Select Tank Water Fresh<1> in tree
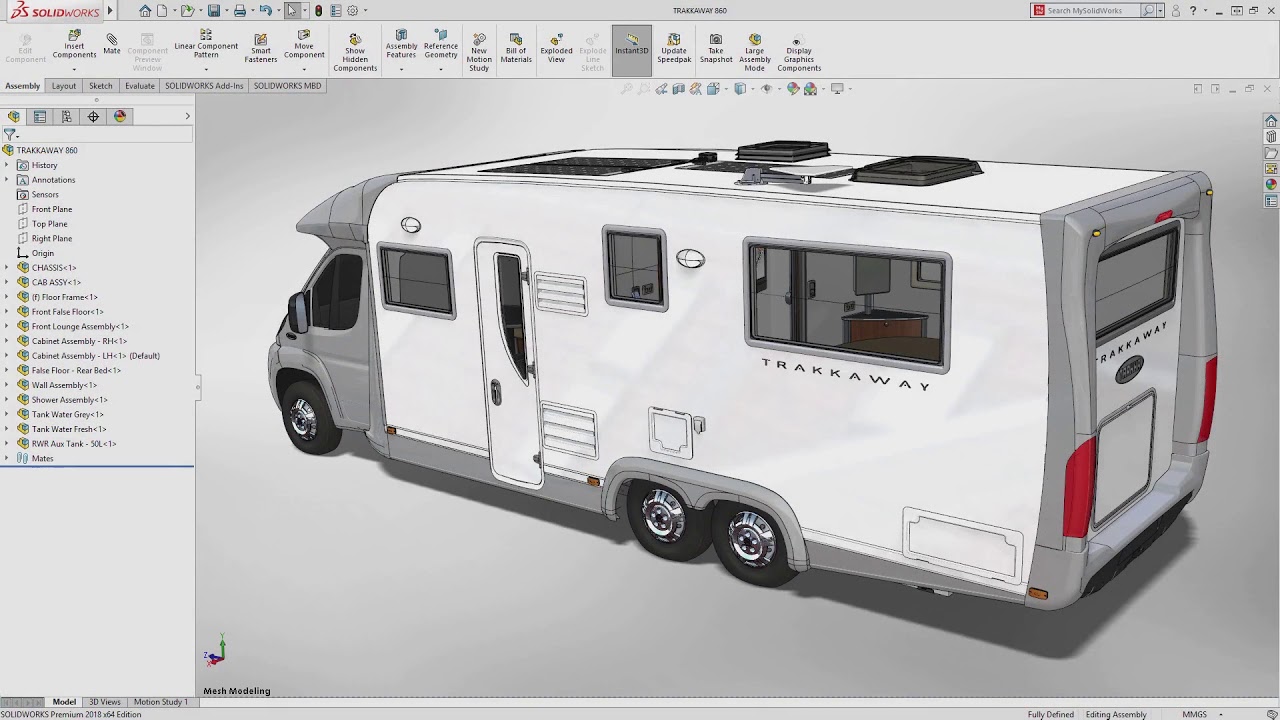The height and width of the screenshot is (720, 1280). point(69,429)
